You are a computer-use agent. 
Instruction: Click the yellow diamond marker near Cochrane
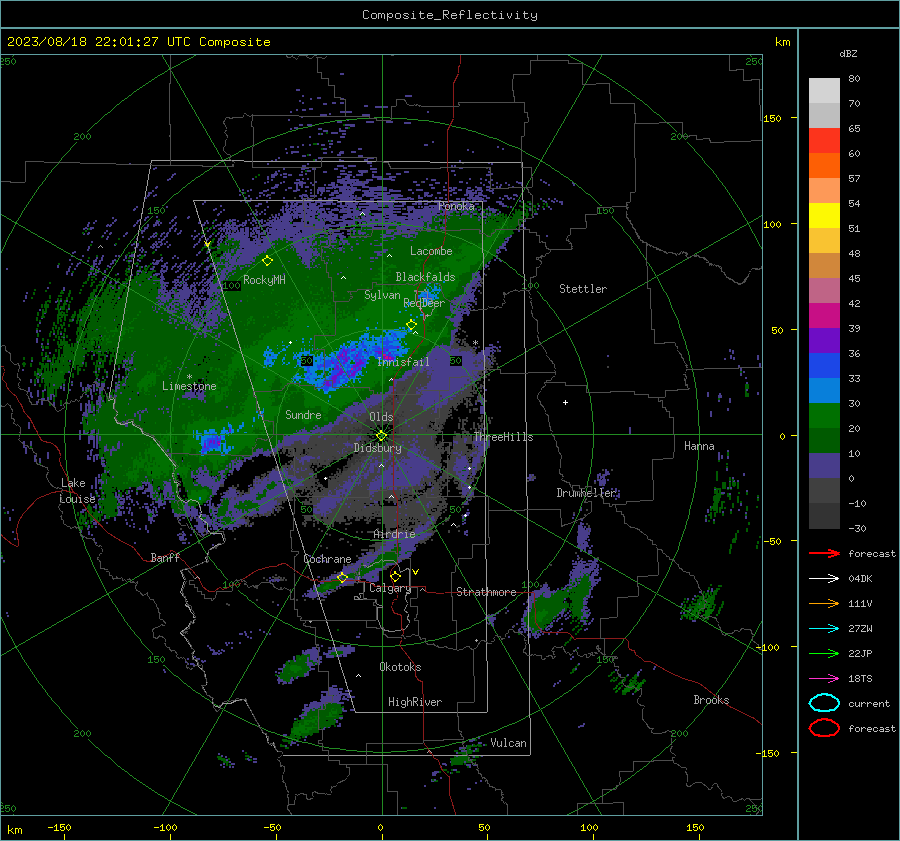click(343, 577)
